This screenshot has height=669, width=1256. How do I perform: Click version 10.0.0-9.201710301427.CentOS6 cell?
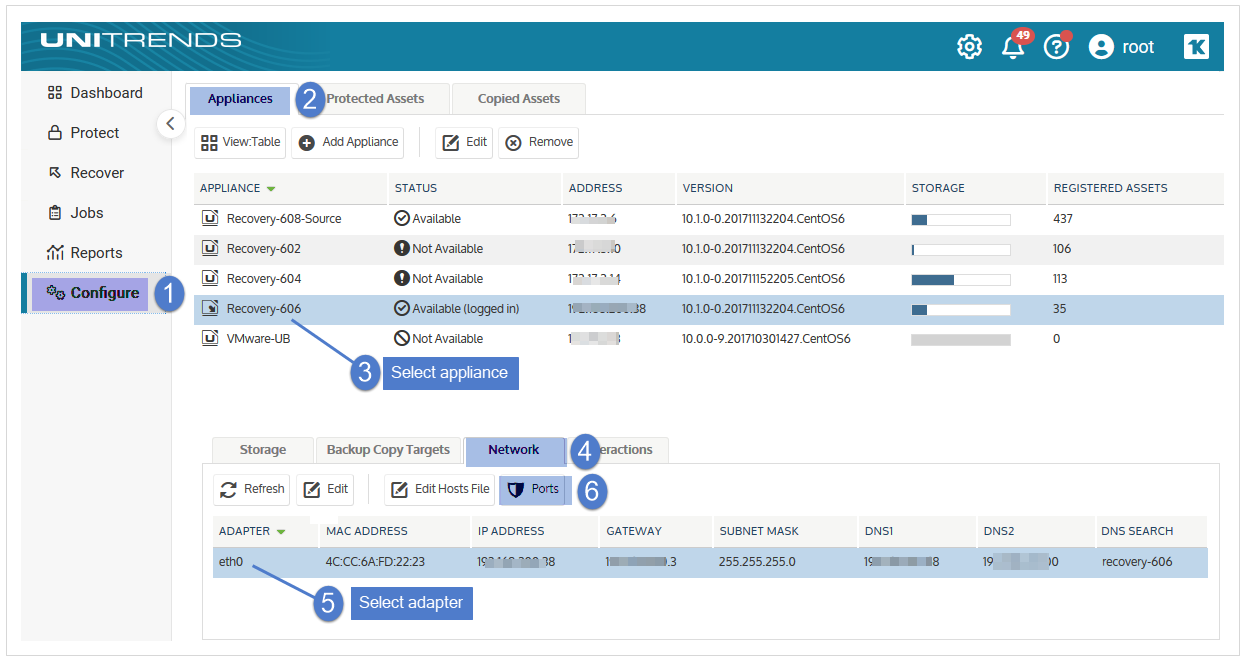(766, 339)
